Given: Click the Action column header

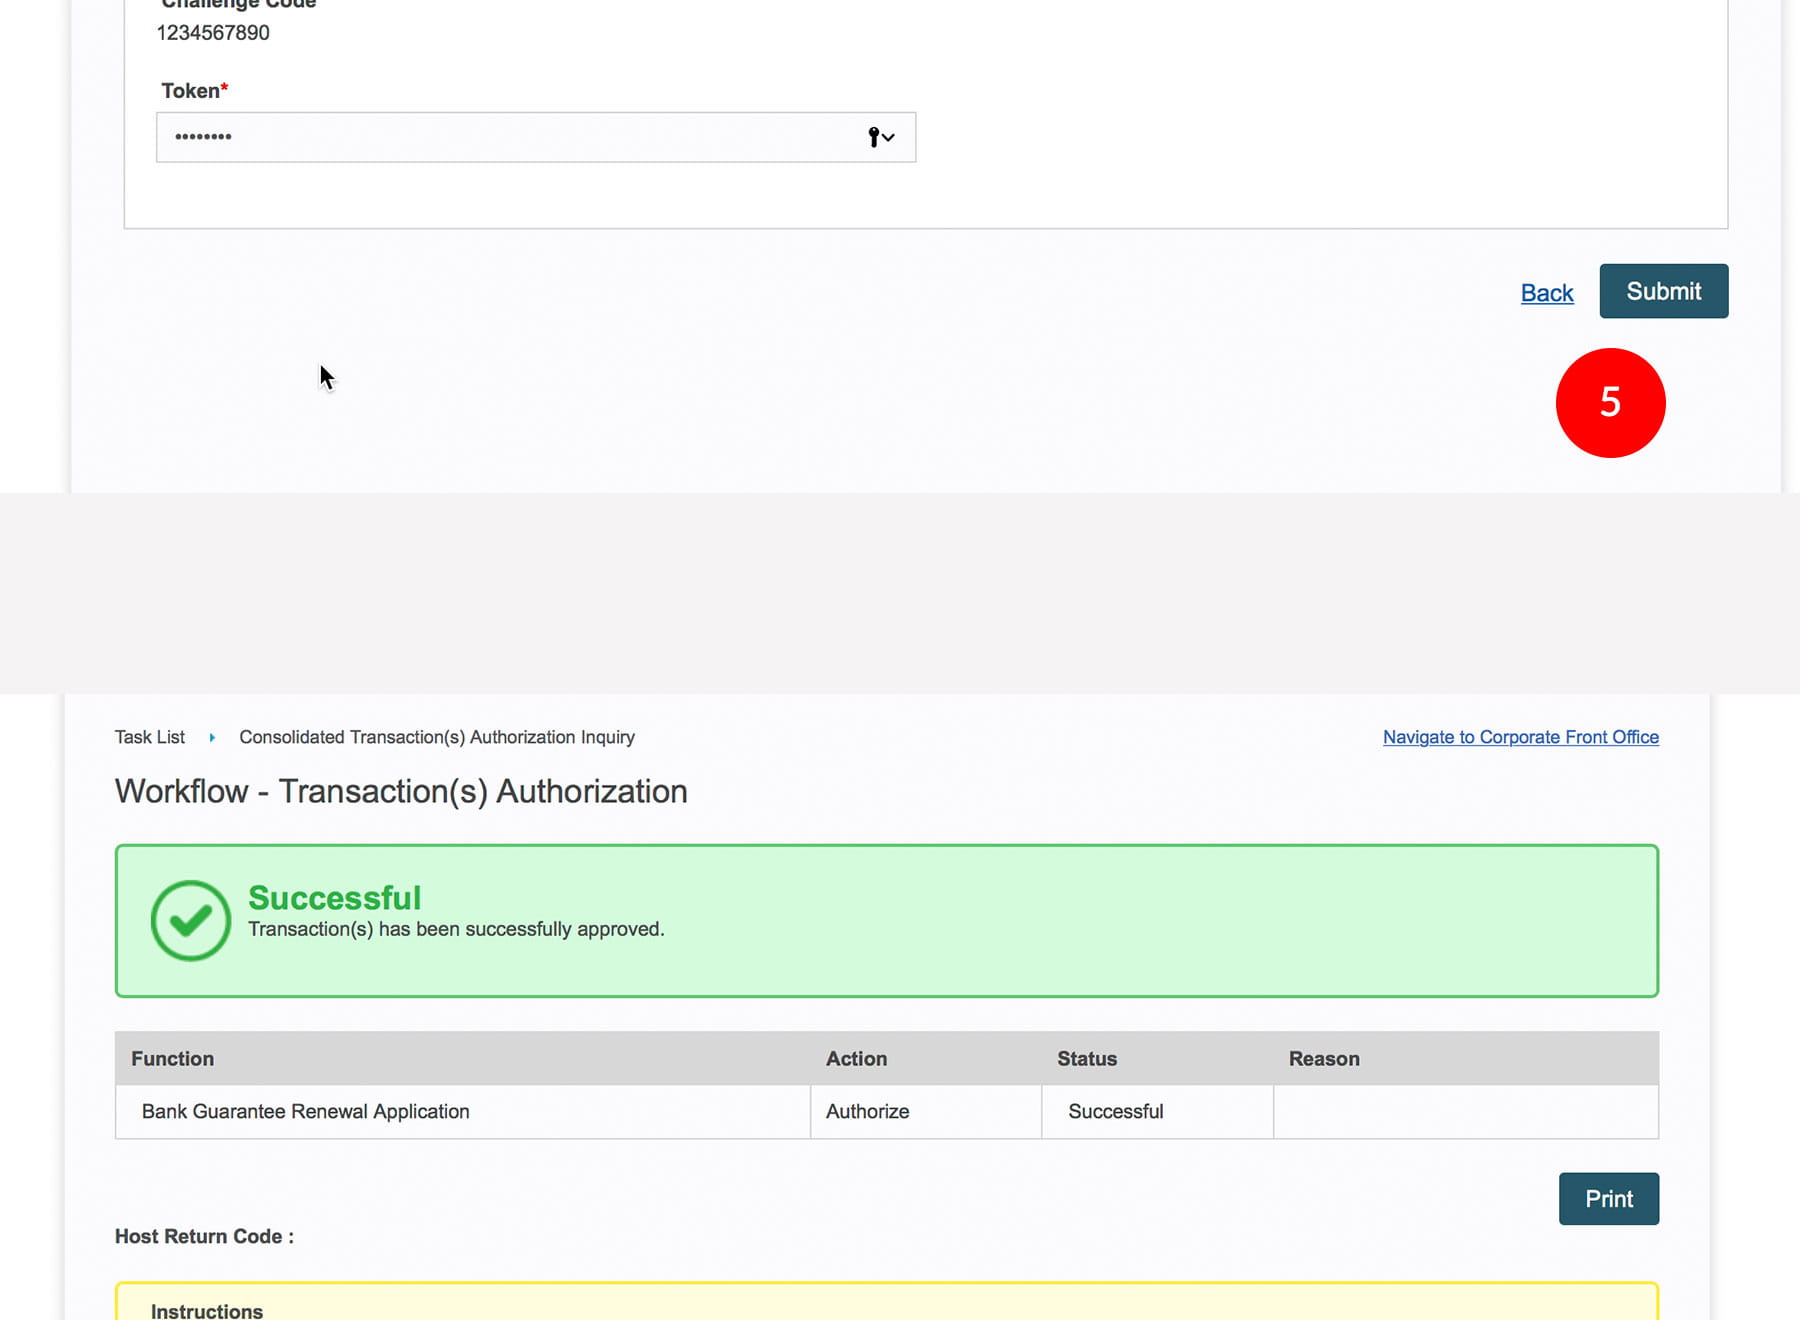Looking at the screenshot, I should [x=856, y=1058].
